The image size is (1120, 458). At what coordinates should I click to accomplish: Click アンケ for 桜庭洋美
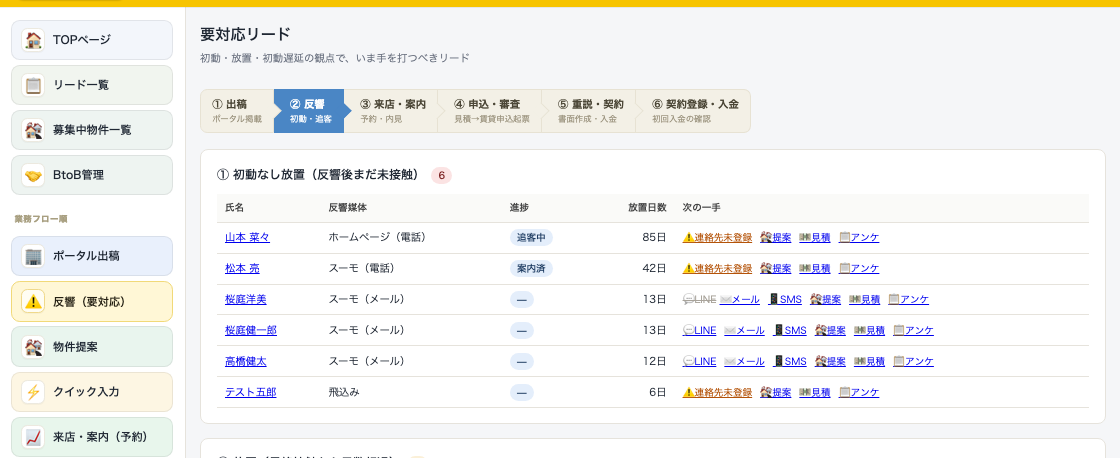click(908, 299)
